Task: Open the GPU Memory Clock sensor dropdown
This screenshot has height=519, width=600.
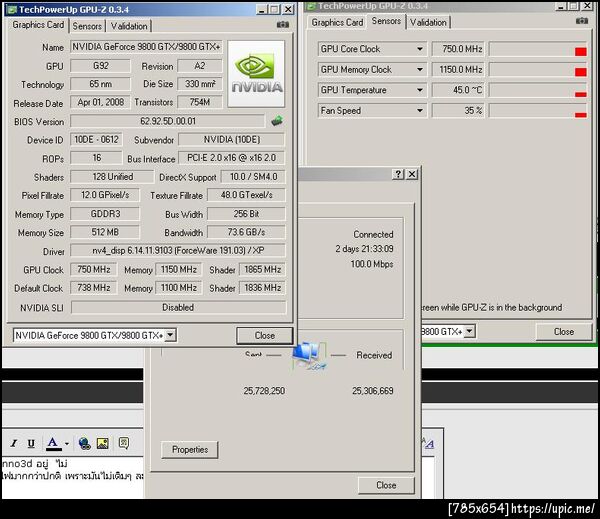Action: [420, 70]
